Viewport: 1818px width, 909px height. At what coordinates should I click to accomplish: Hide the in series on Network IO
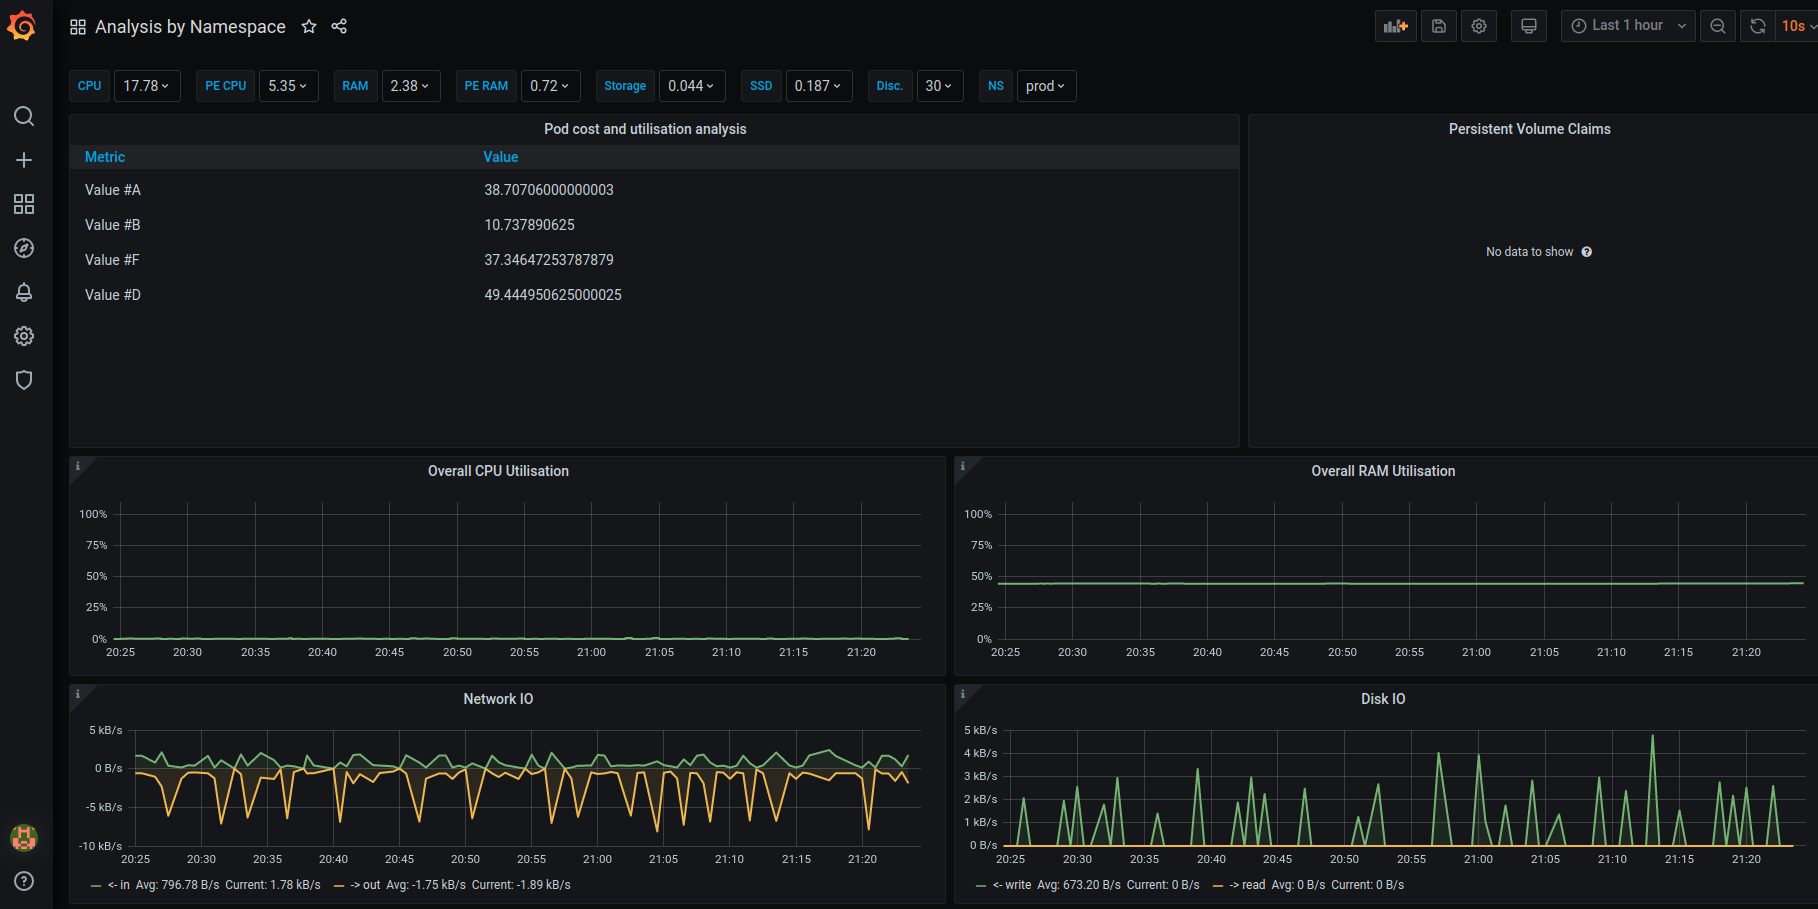pos(120,884)
